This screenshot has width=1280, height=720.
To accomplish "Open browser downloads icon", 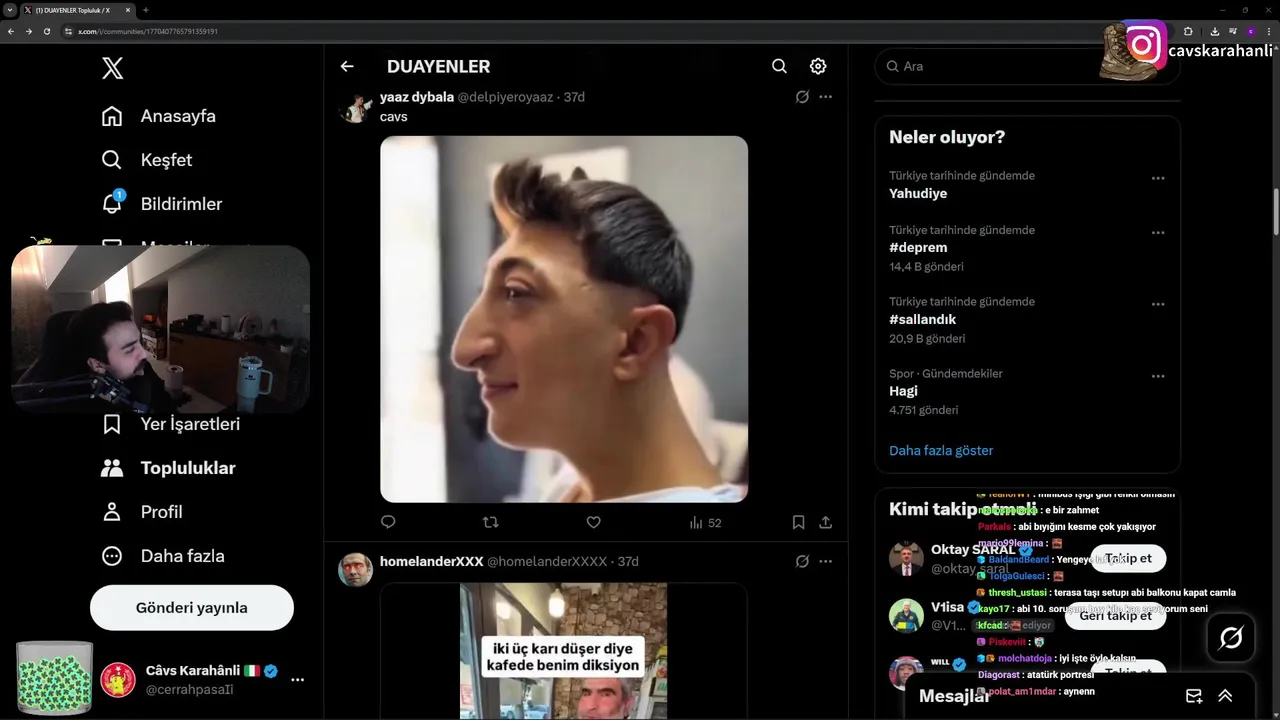I will pos(1214,31).
